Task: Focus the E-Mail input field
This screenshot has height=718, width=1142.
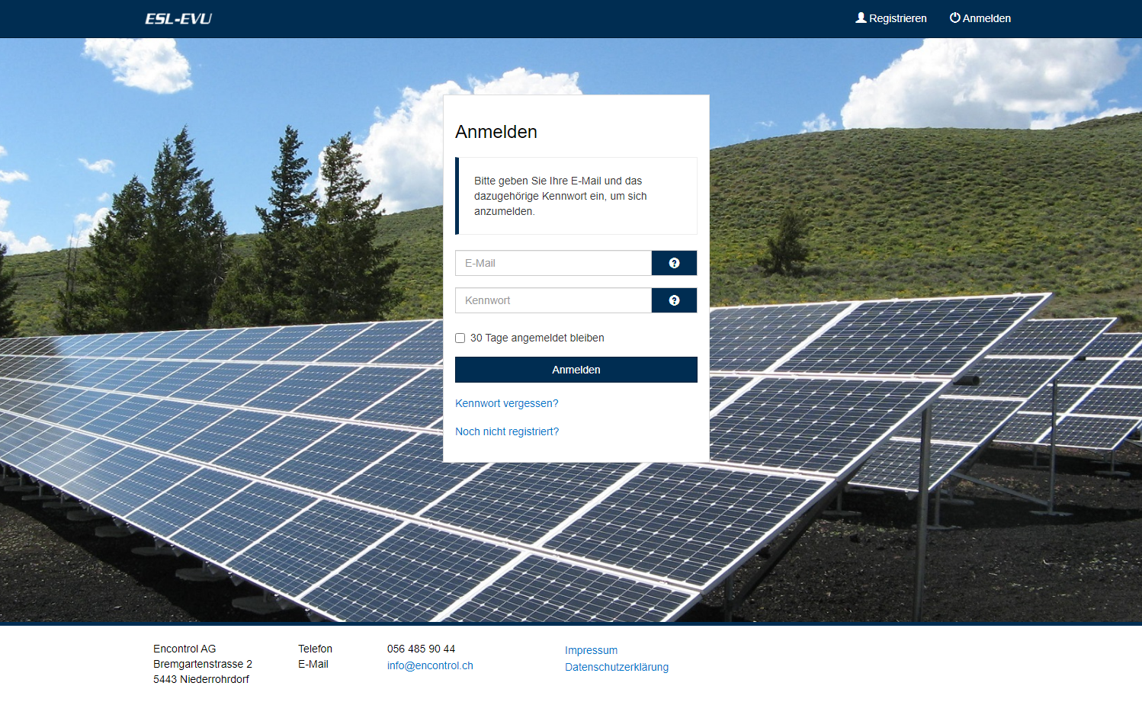Action: [x=554, y=263]
